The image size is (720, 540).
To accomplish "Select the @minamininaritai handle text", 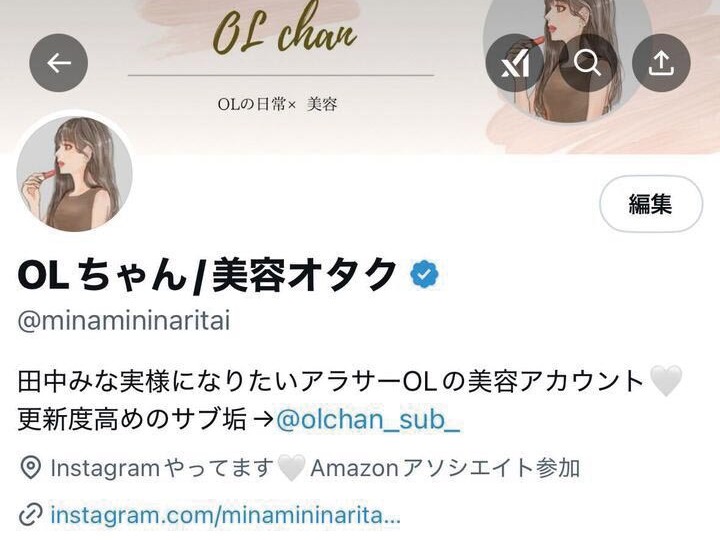I will tap(124, 321).
